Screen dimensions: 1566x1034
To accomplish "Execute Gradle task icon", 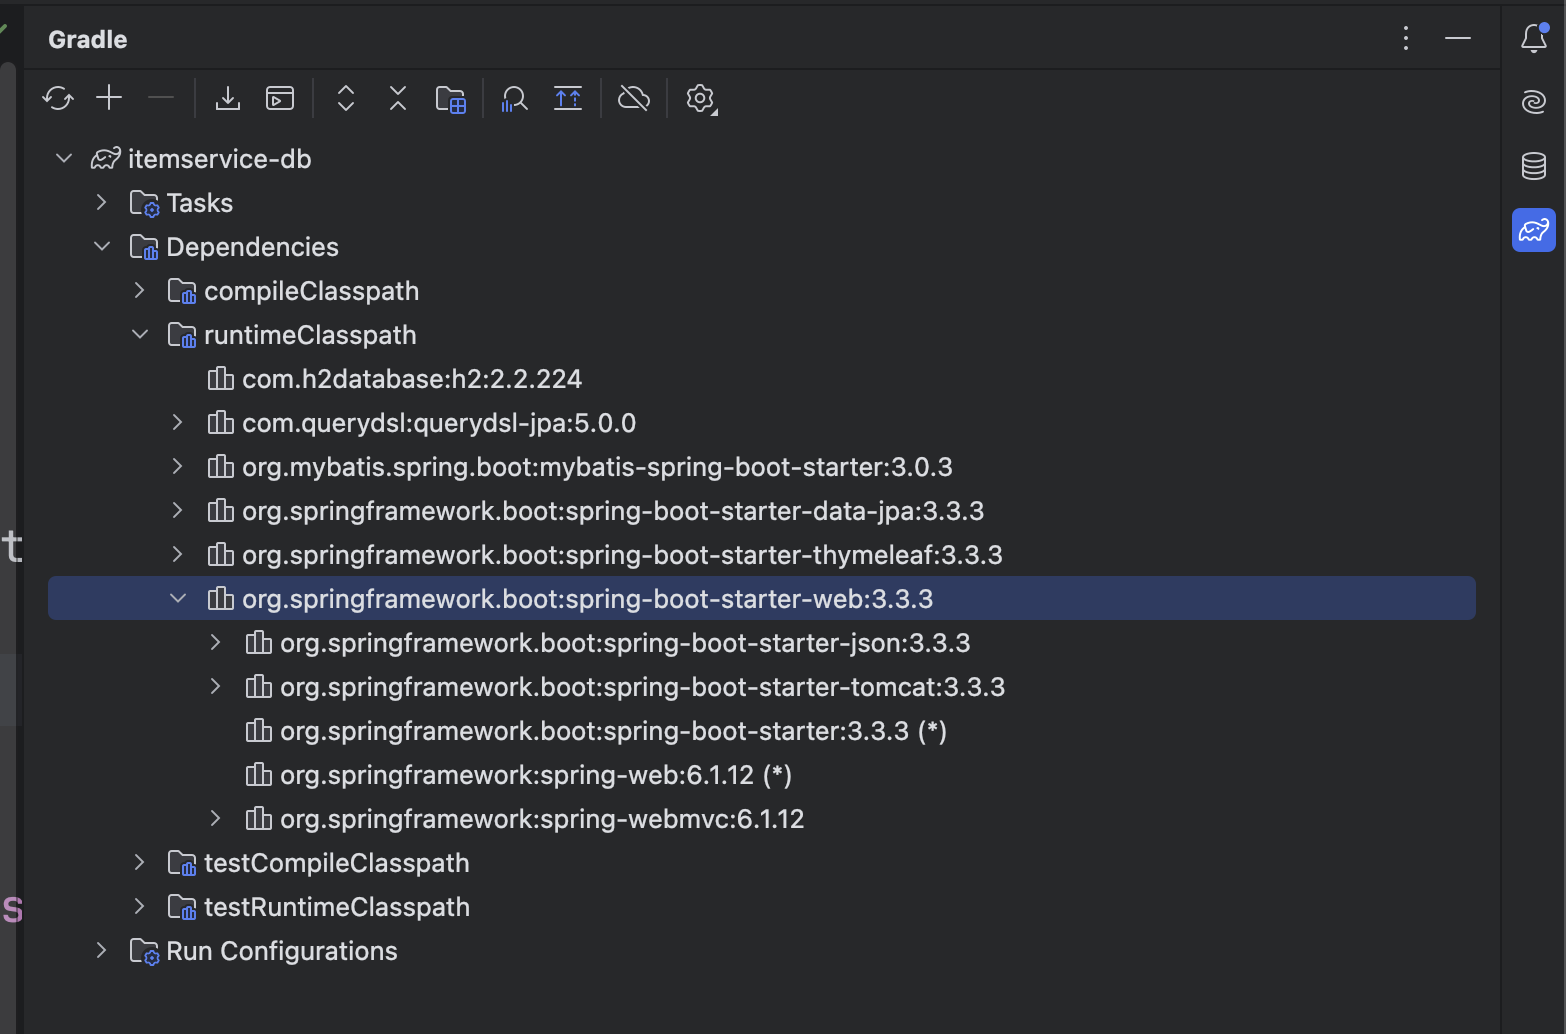I will pos(280,98).
